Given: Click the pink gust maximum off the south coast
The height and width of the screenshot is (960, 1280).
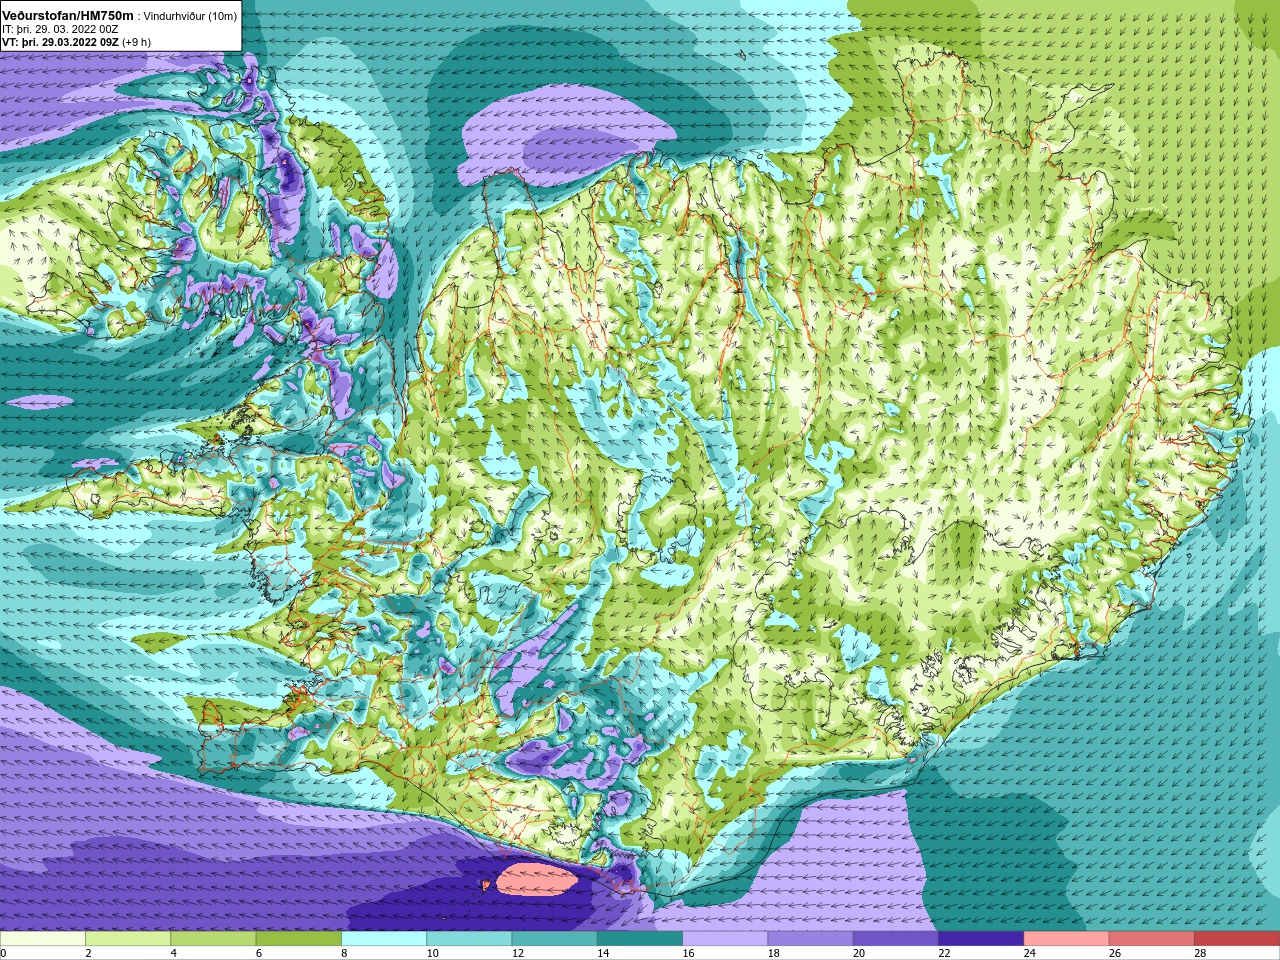Looking at the screenshot, I should pyautogui.click(x=538, y=880).
